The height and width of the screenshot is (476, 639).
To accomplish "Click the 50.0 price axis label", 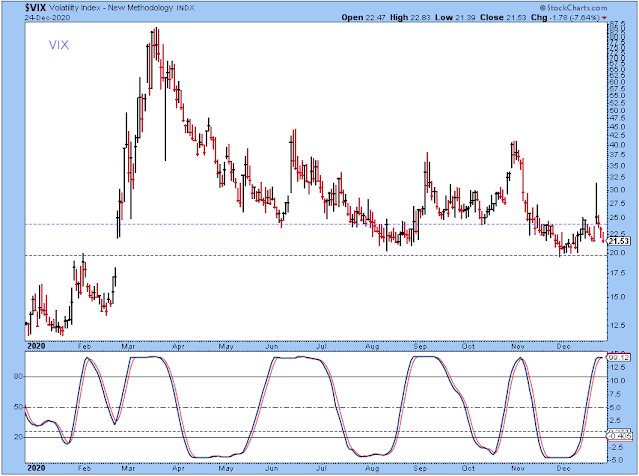I will click(617, 110).
